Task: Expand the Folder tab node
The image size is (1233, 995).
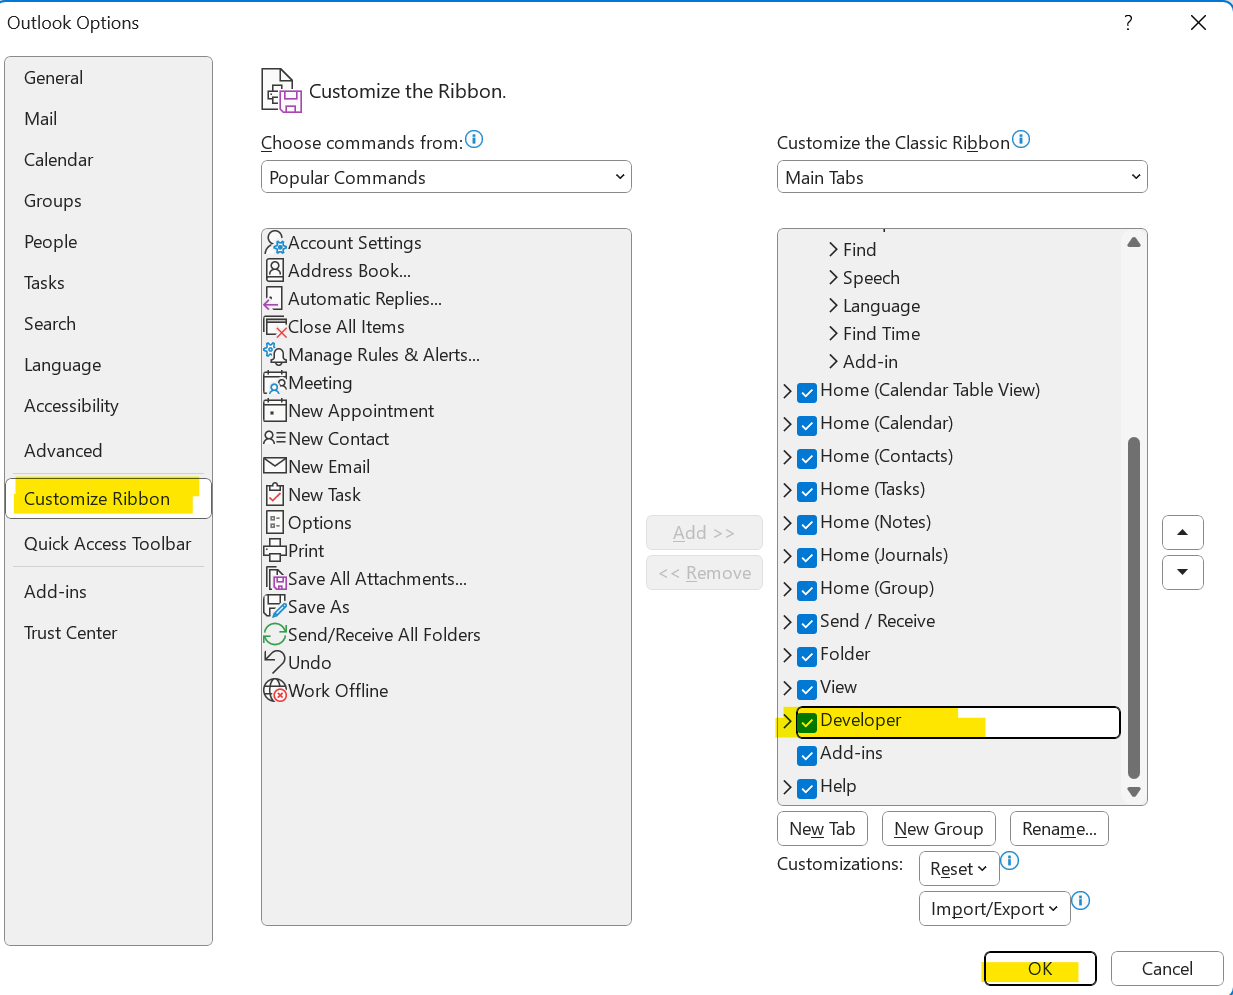Action: click(787, 656)
